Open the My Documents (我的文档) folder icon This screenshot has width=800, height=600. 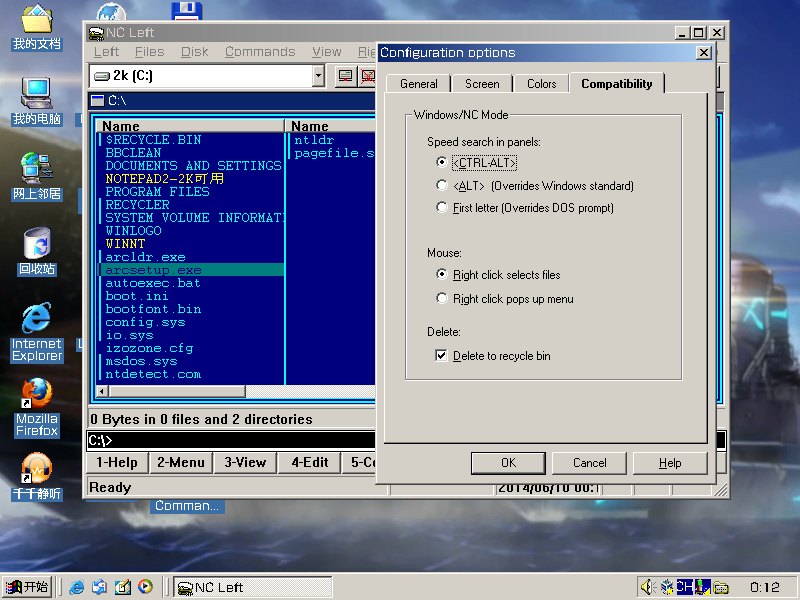click(36, 20)
